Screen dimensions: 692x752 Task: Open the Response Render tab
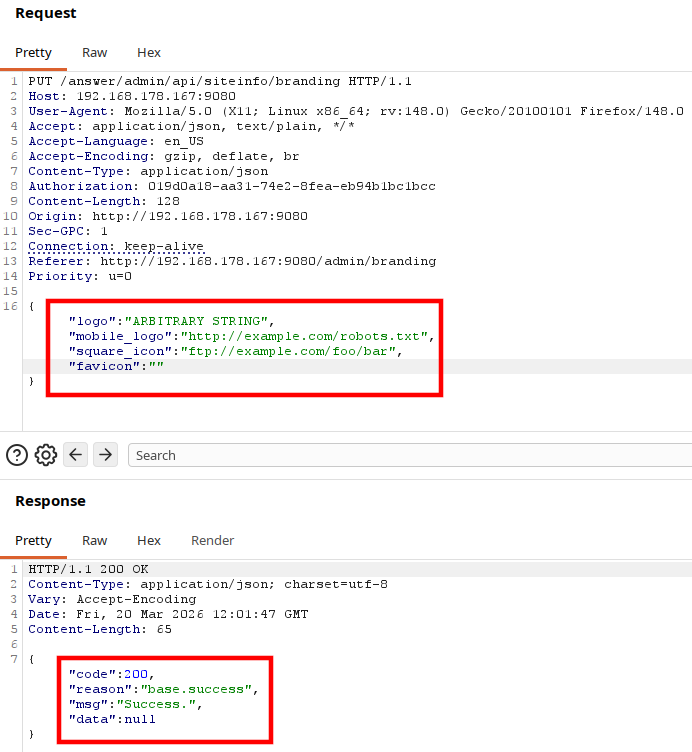[x=212, y=540]
